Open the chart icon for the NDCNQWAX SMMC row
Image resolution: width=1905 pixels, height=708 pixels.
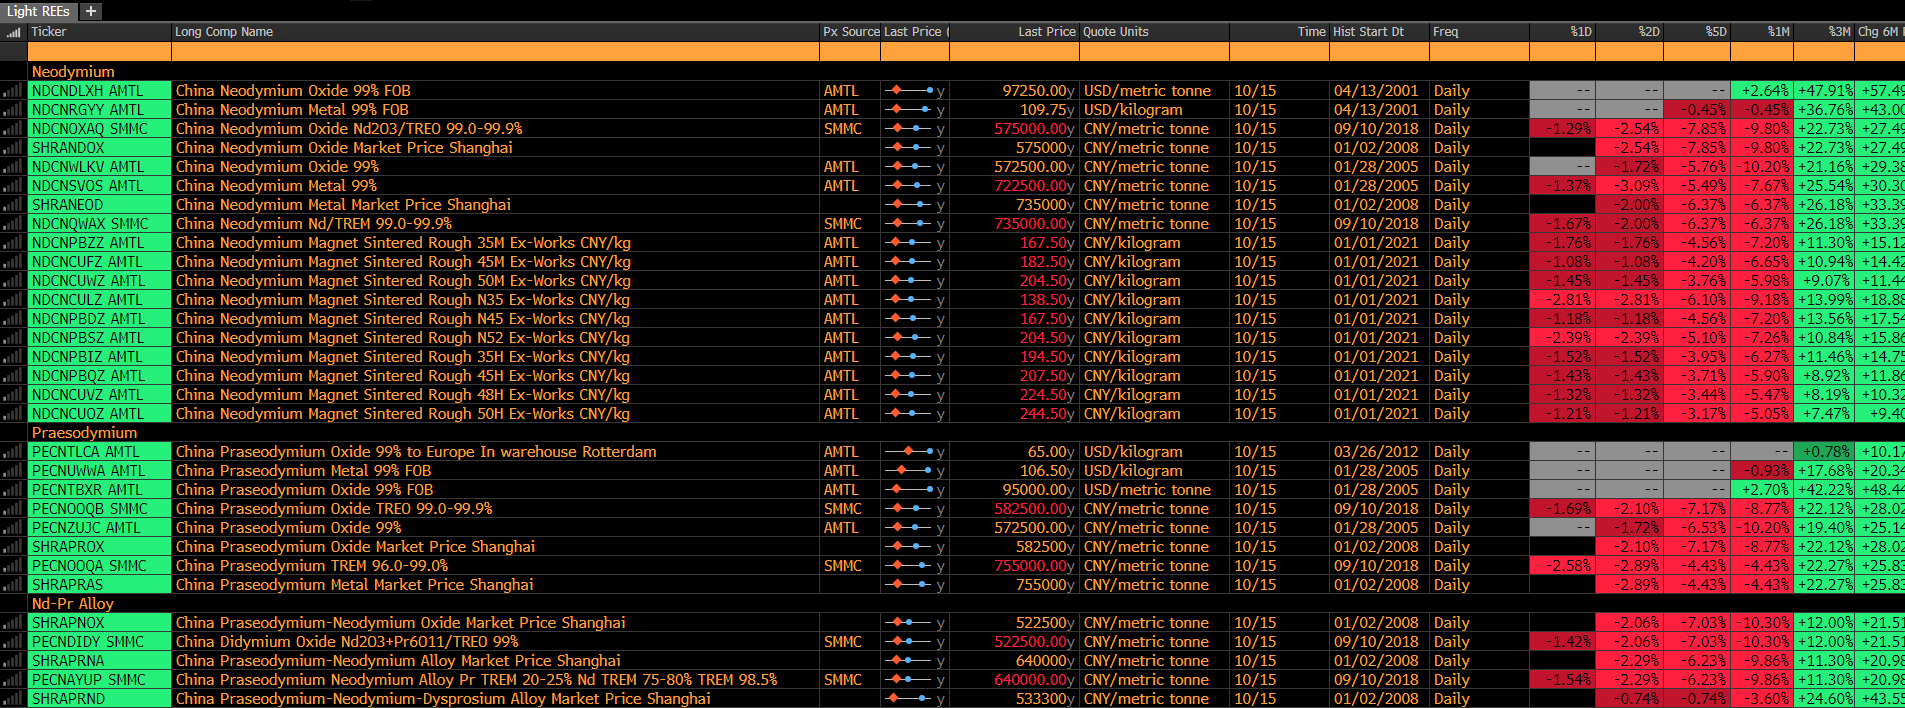[x=13, y=224]
